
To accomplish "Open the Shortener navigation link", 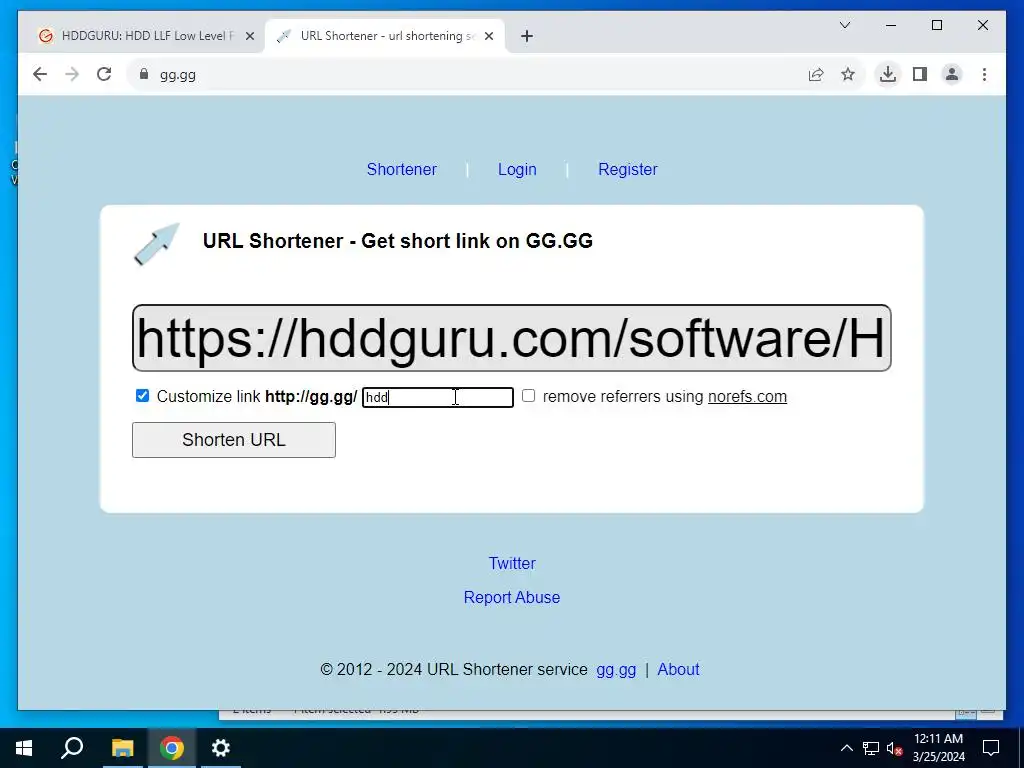I will pyautogui.click(x=402, y=169).
